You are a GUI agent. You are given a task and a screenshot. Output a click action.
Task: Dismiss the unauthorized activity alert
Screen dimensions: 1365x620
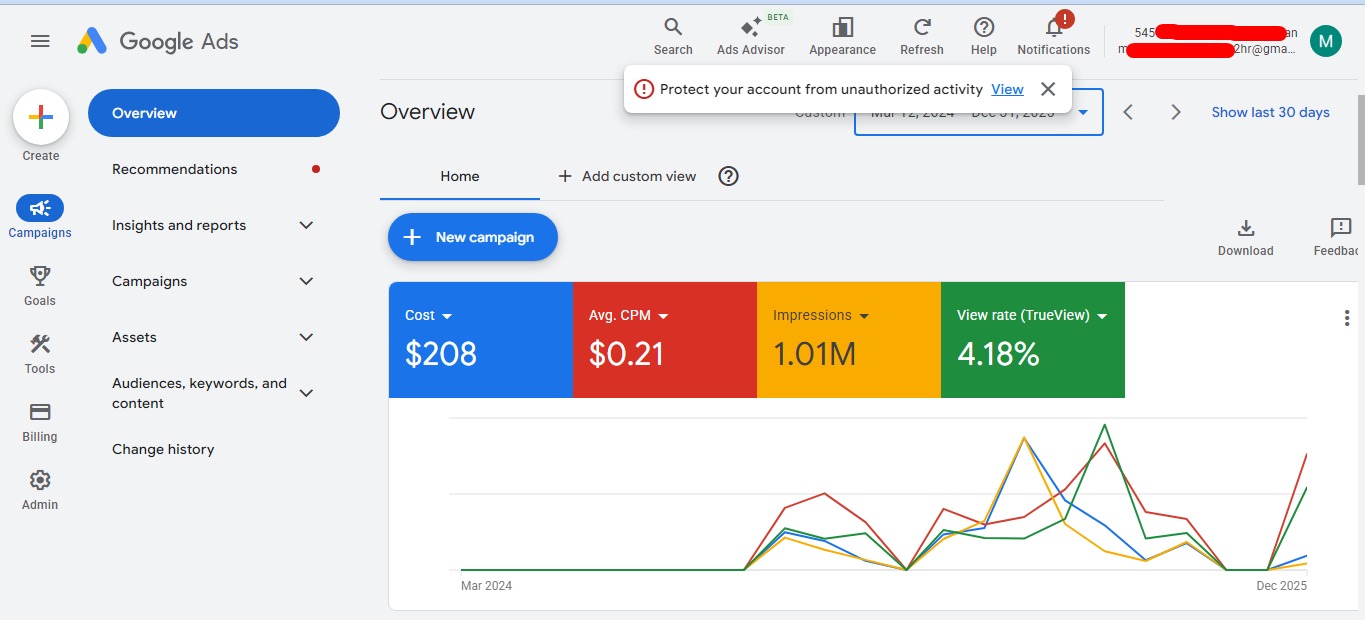tap(1048, 89)
